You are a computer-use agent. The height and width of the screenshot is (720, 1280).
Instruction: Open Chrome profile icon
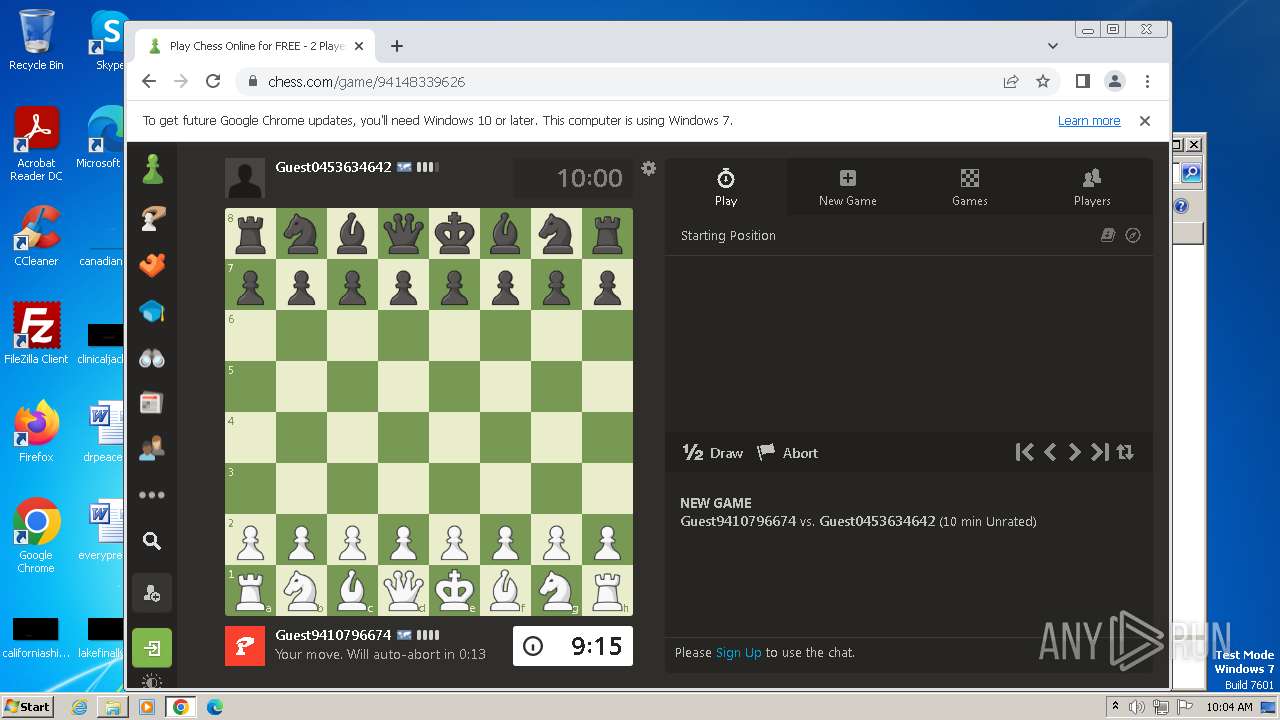1114,82
